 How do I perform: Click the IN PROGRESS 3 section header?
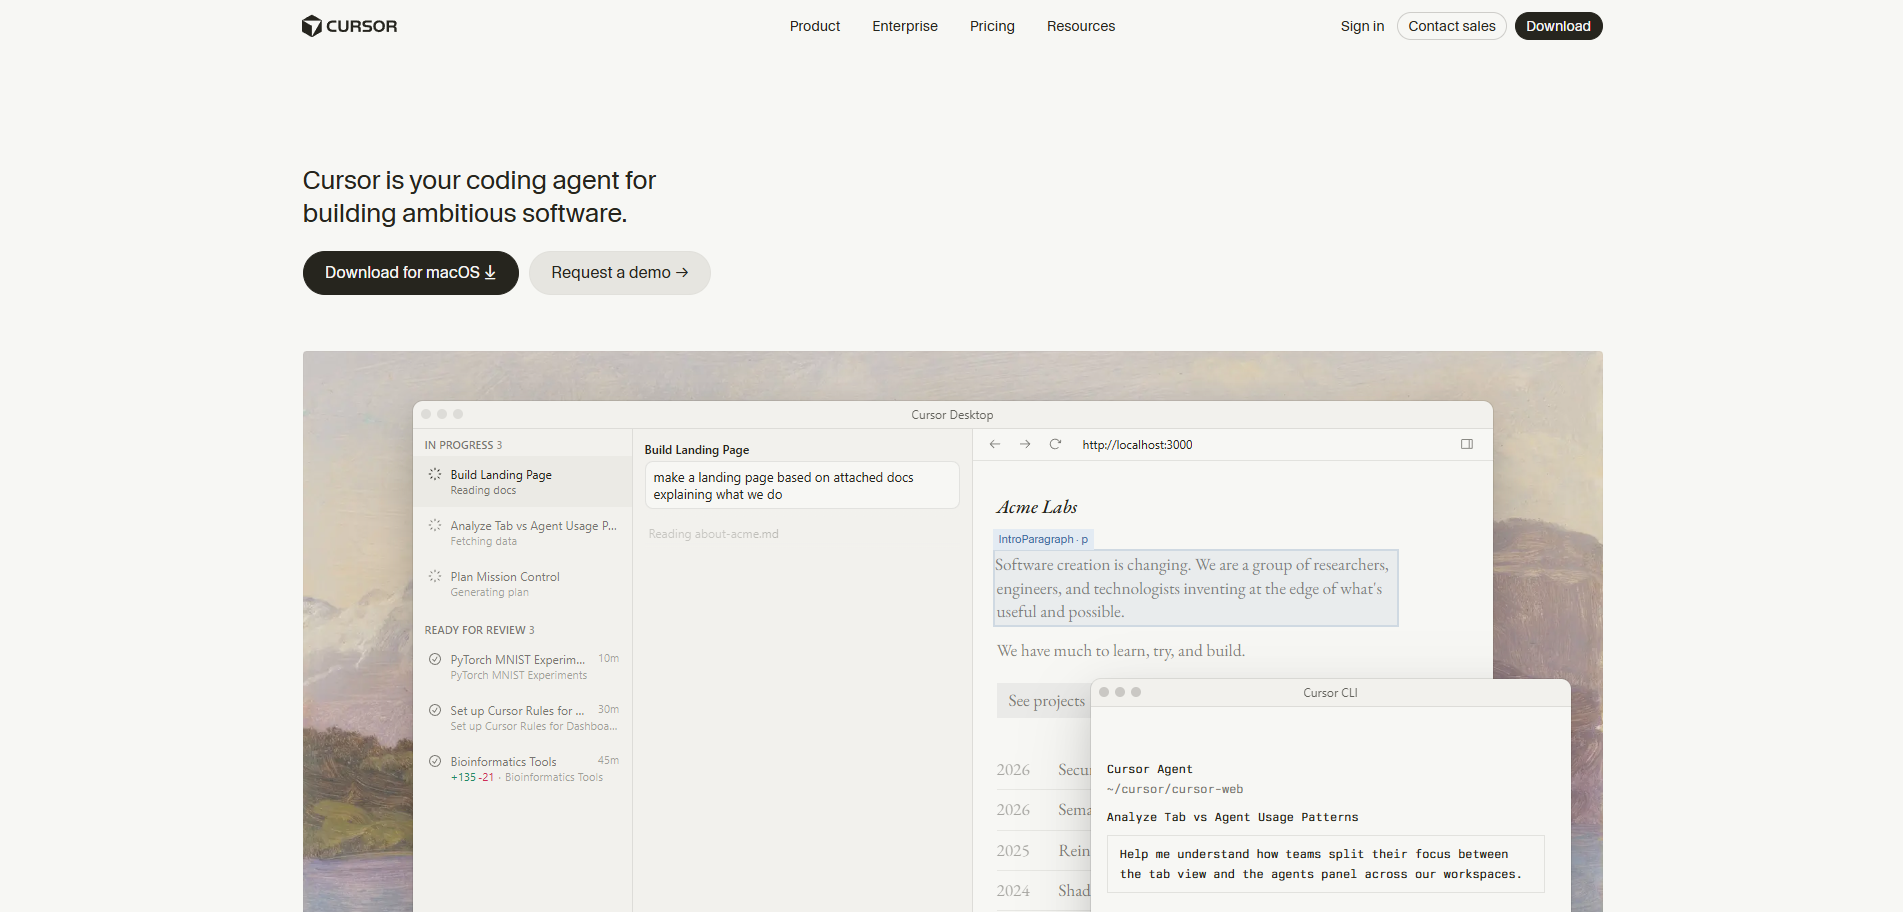click(x=463, y=445)
